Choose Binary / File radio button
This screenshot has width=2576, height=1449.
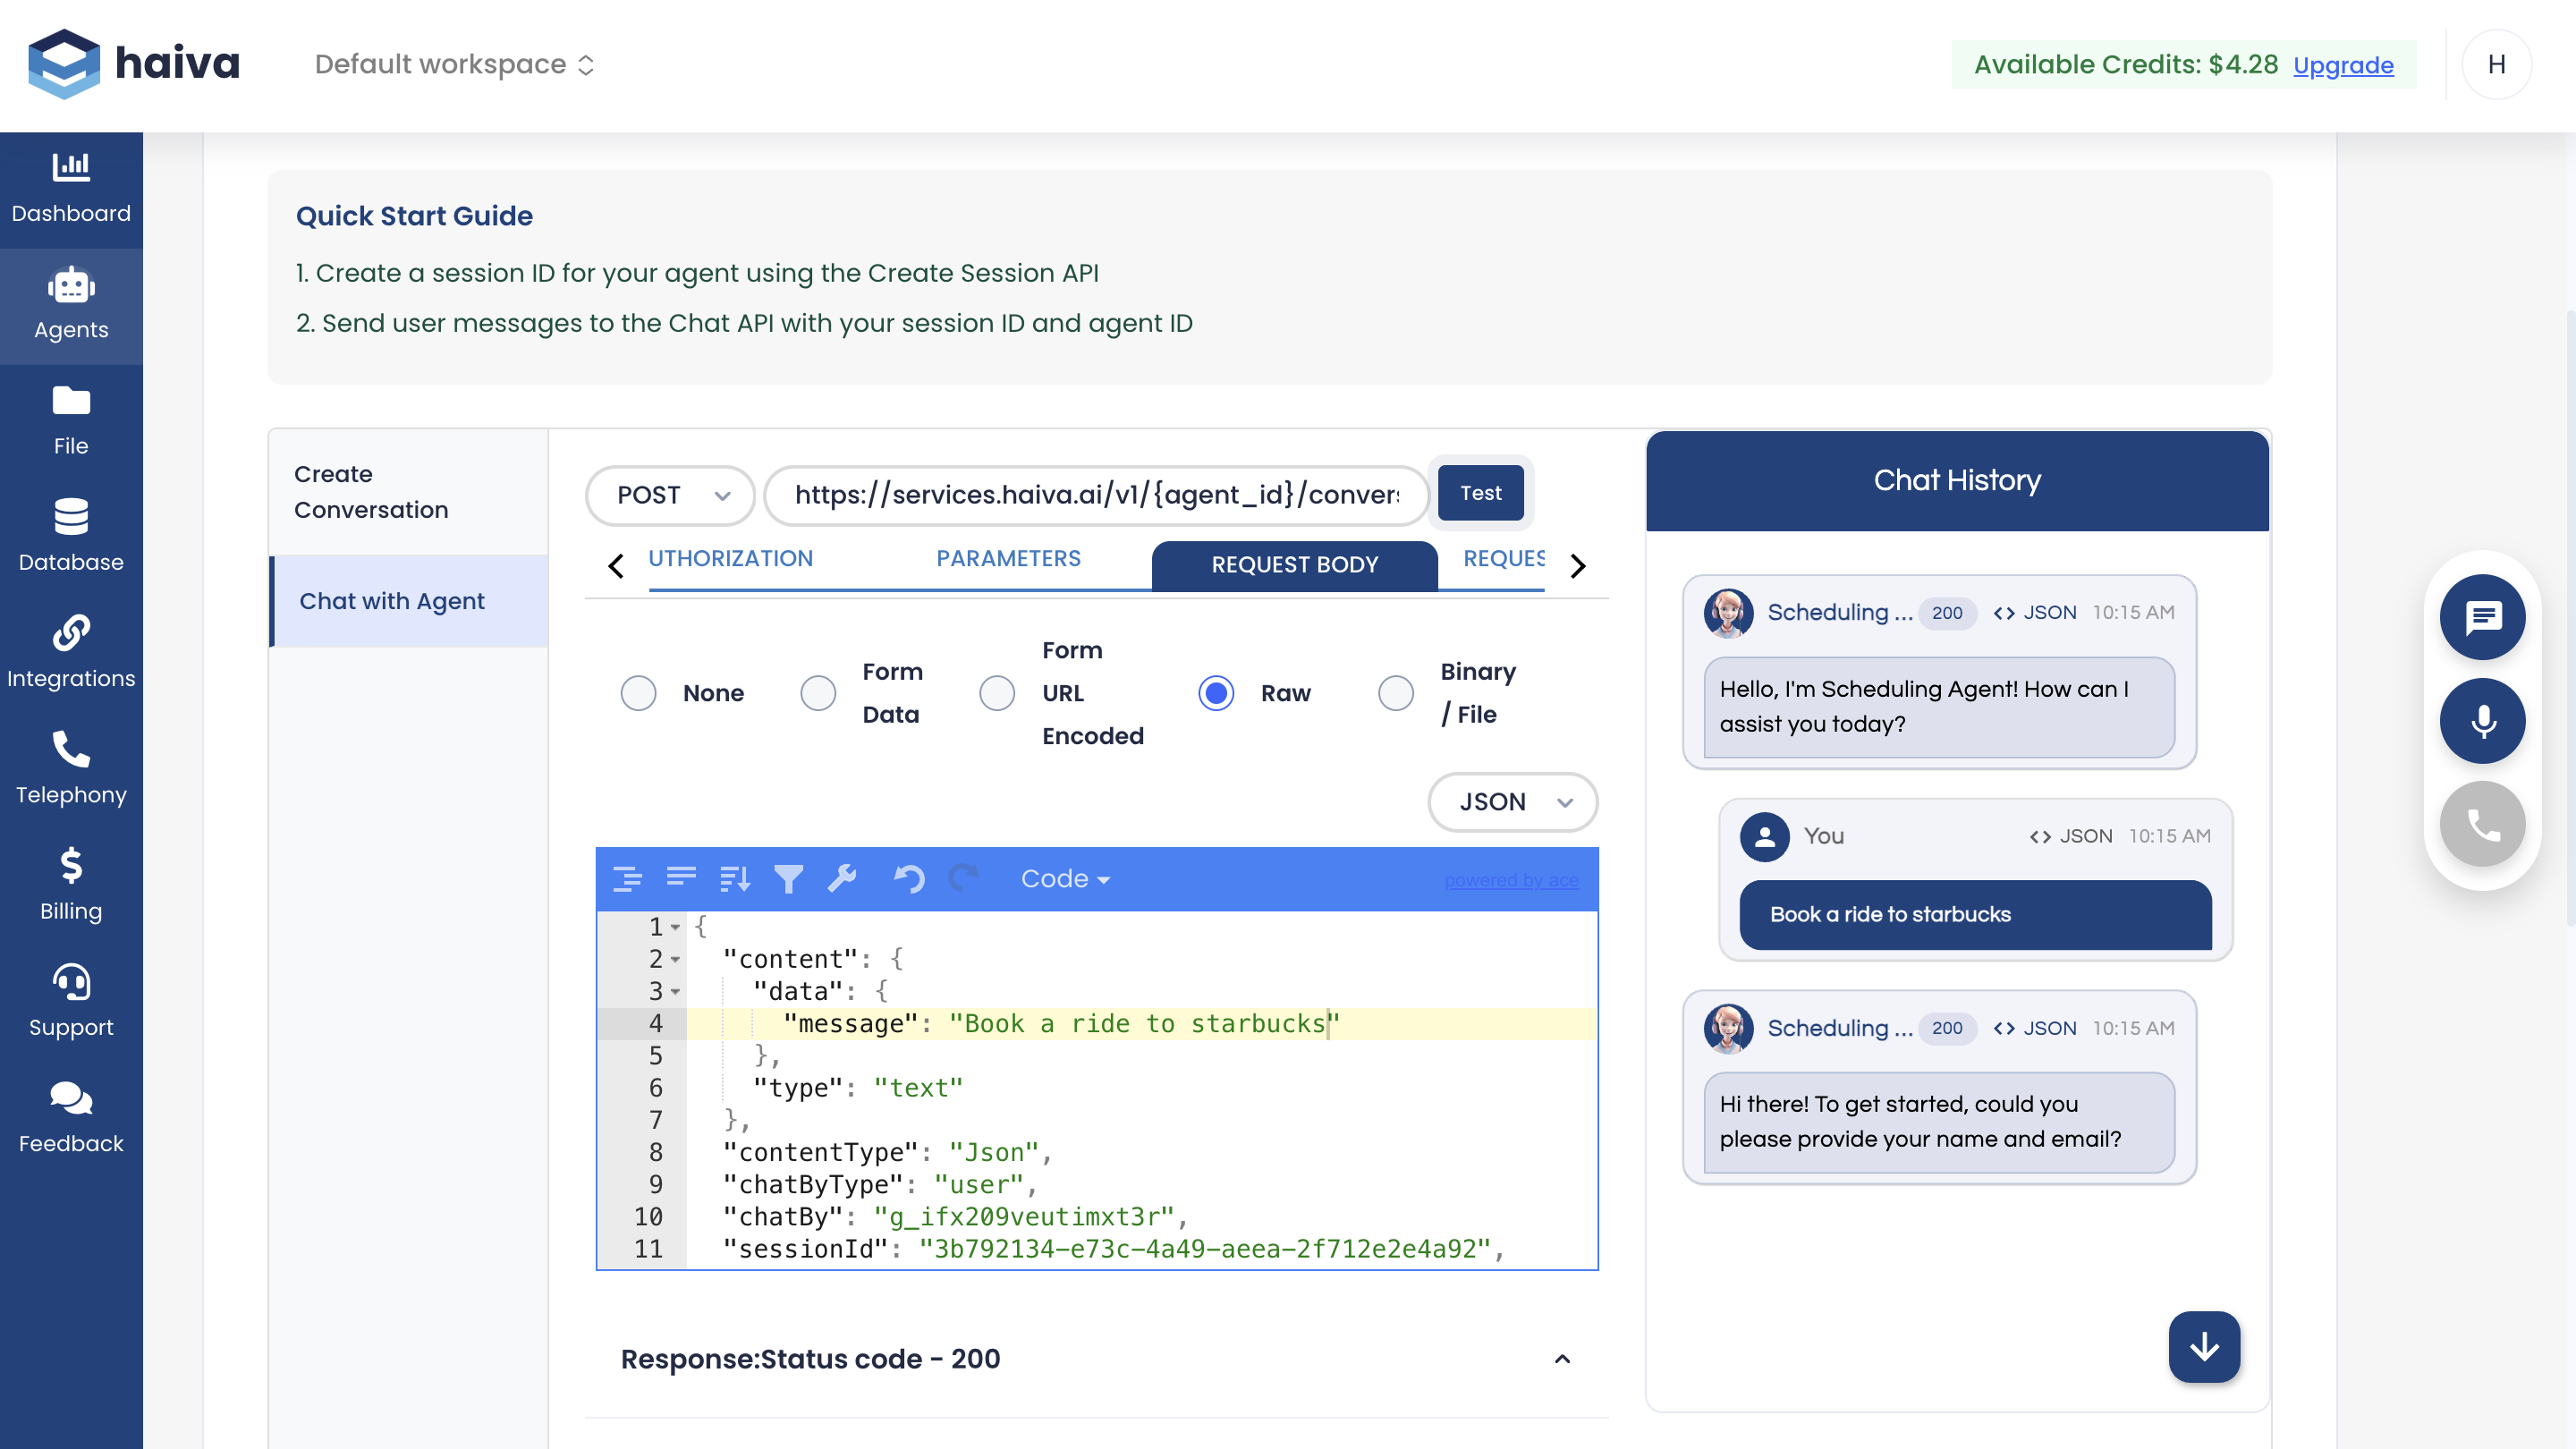click(1395, 693)
